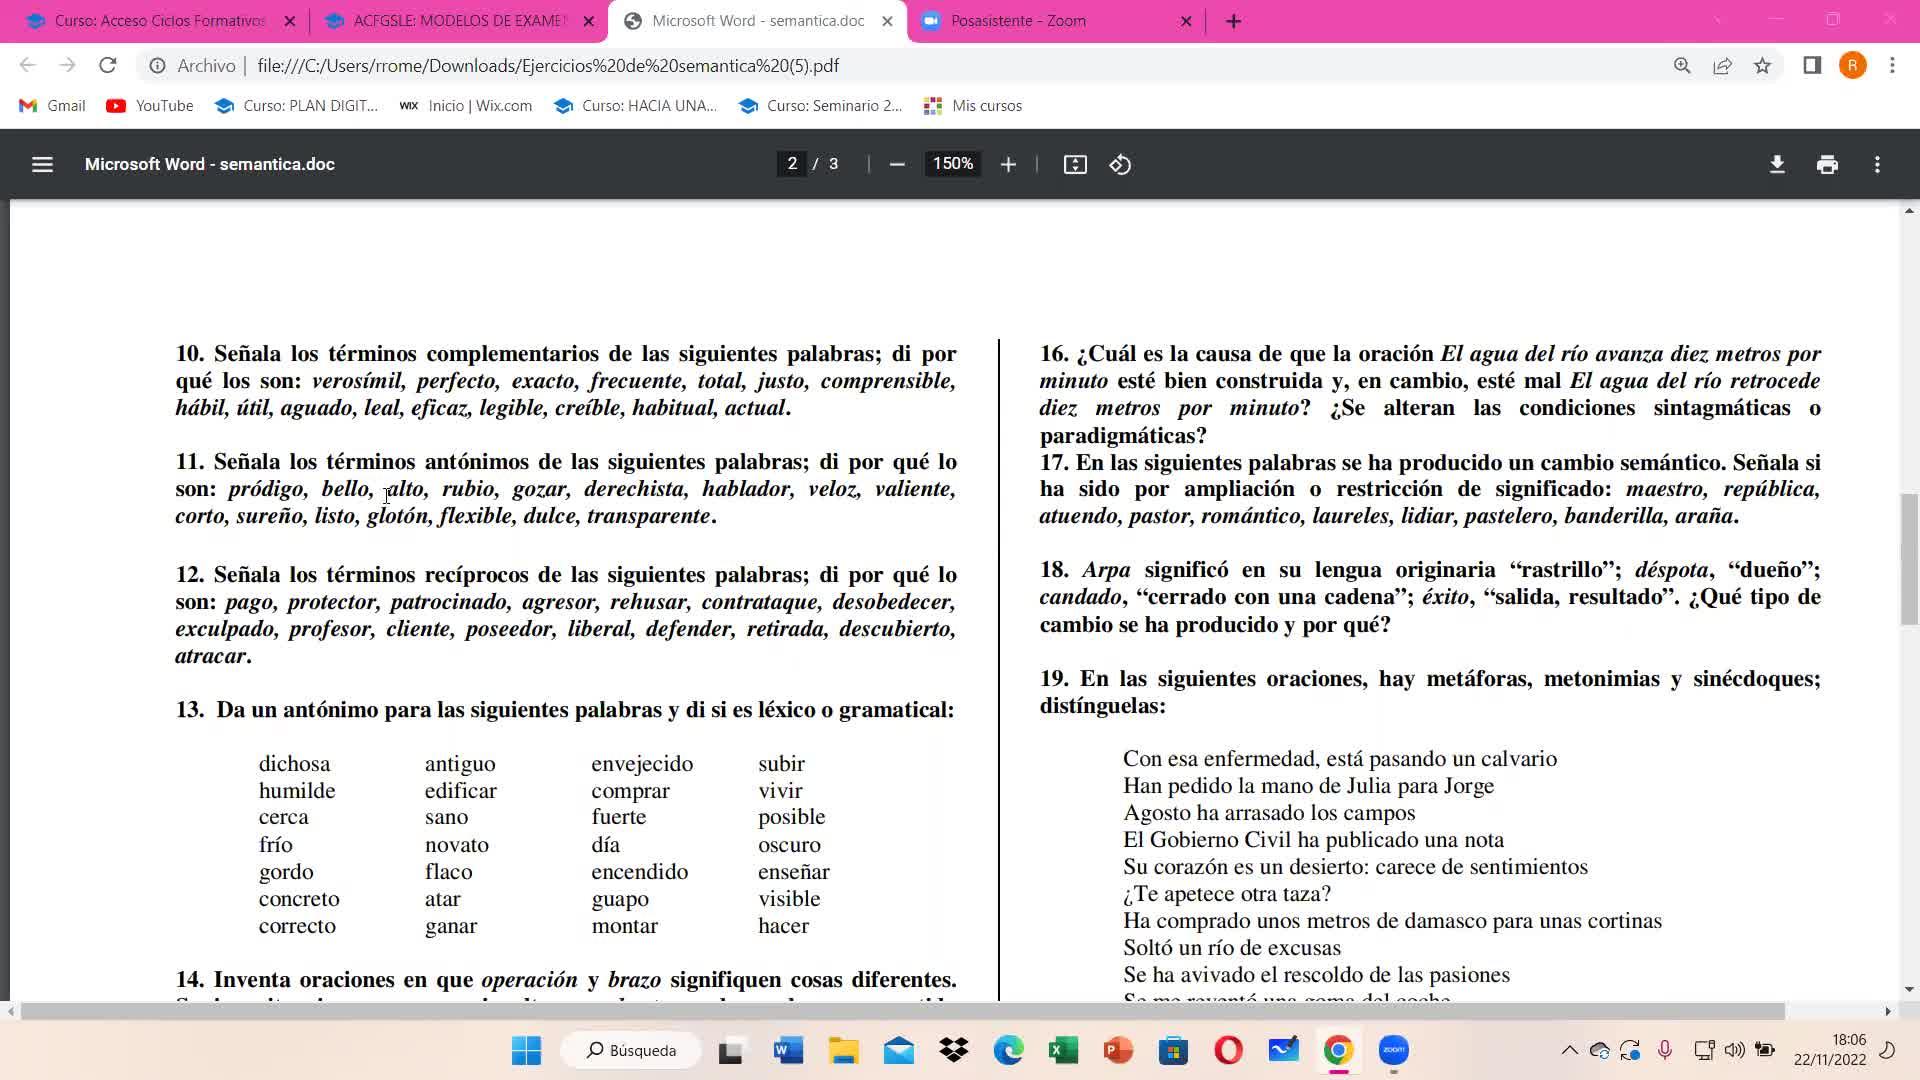Open the PDF sidebar hamburger menu

(x=42, y=164)
